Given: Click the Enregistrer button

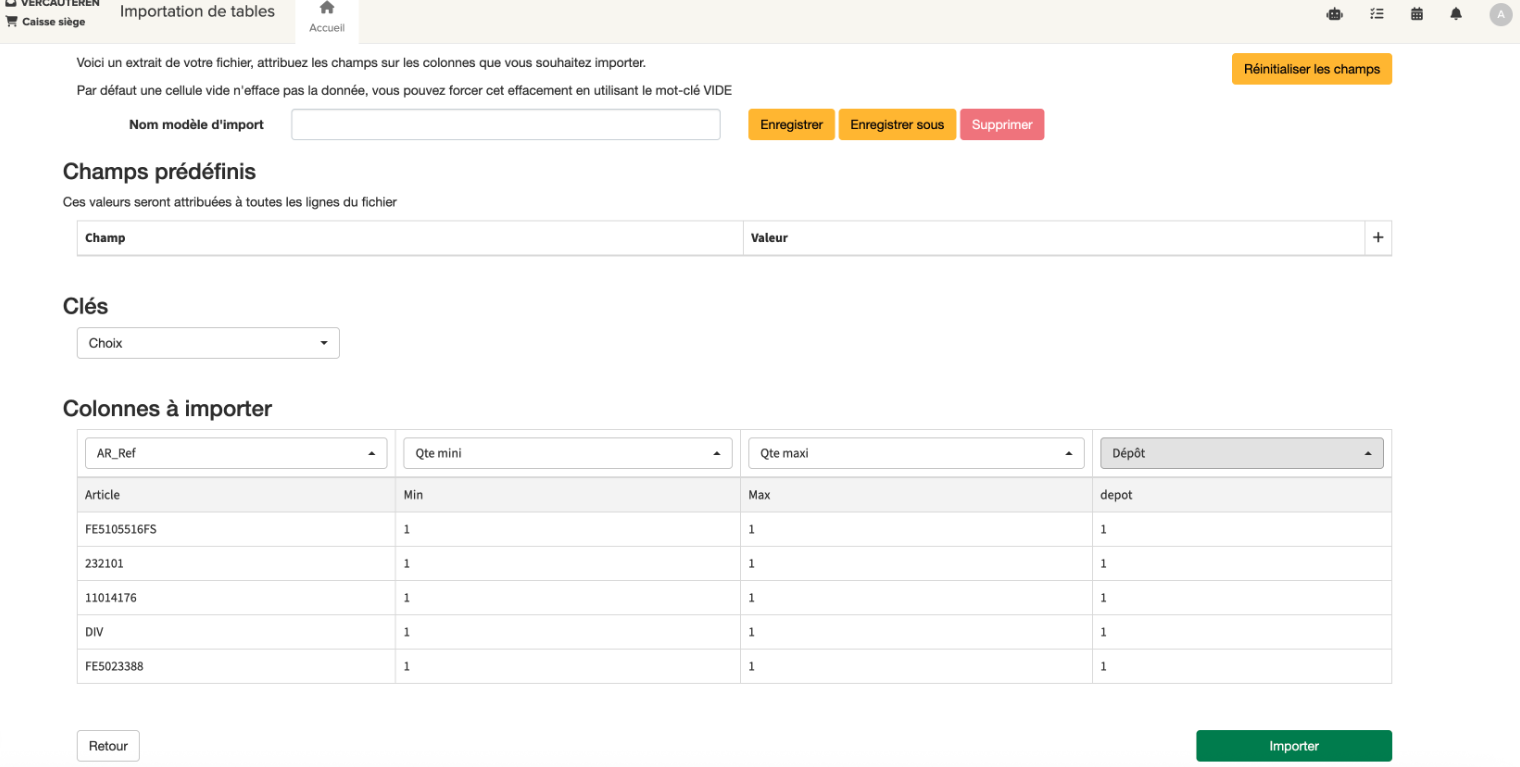Looking at the screenshot, I should (x=791, y=125).
